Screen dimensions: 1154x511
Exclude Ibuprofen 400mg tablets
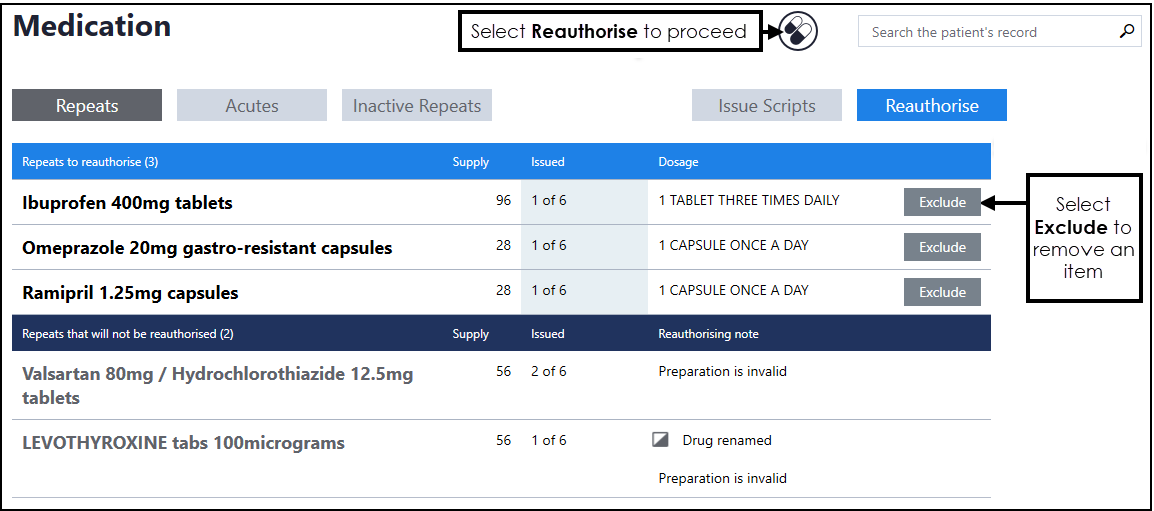[x=942, y=202]
